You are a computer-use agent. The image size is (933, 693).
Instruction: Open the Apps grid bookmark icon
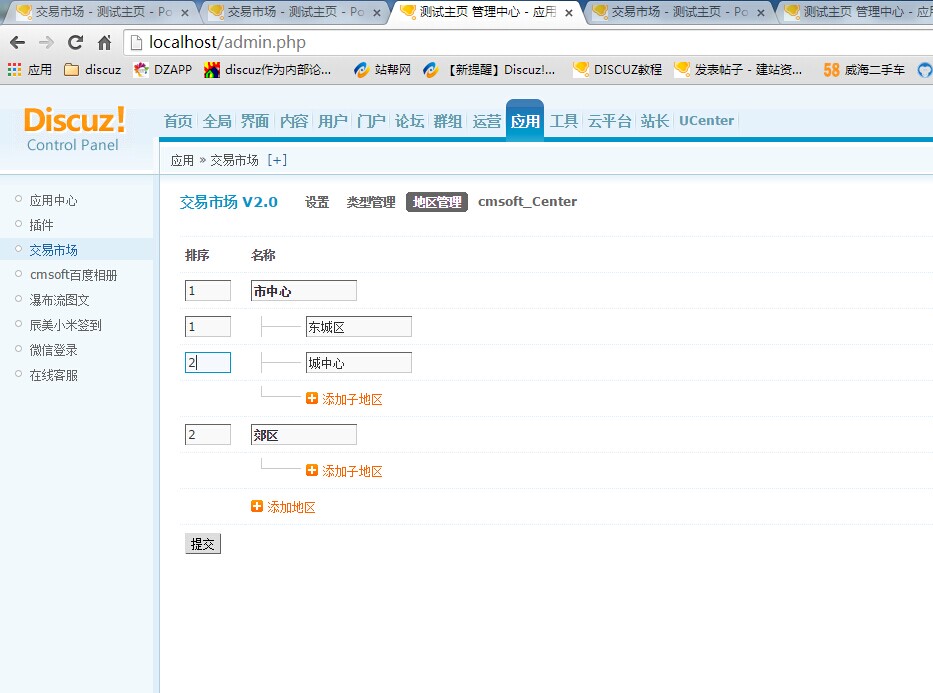click(14, 70)
